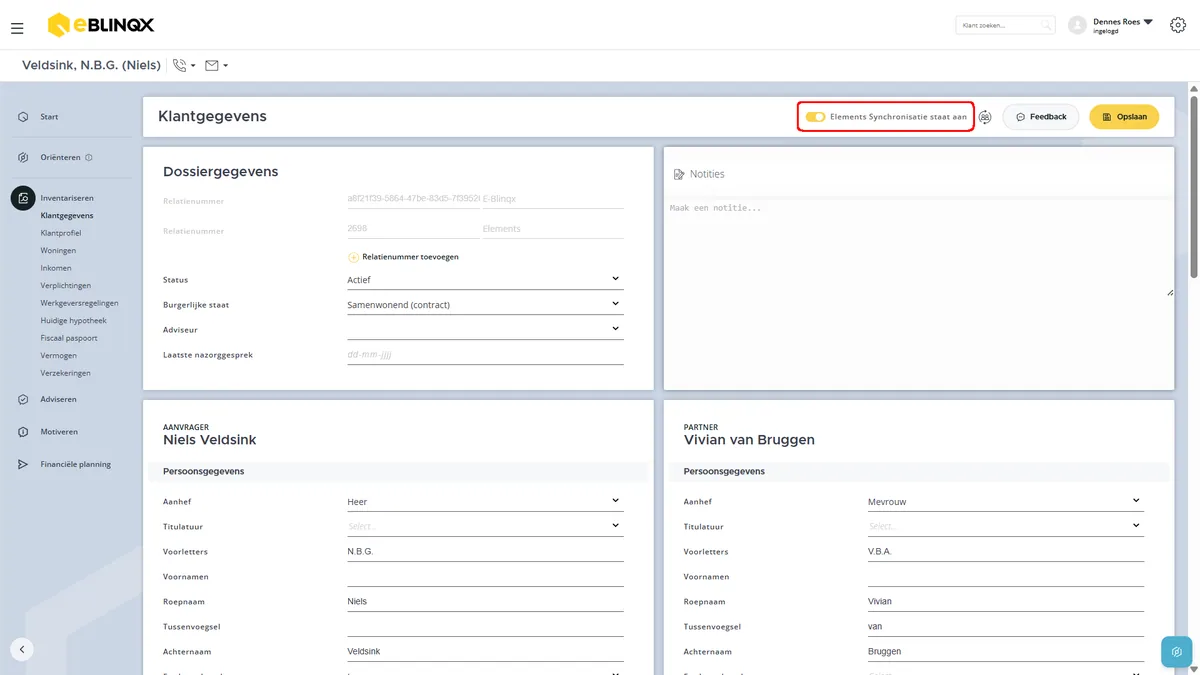Image resolution: width=1200 pixels, height=675 pixels.
Task: Go to Klantprofiel in the sidebar
Action: click(61, 233)
